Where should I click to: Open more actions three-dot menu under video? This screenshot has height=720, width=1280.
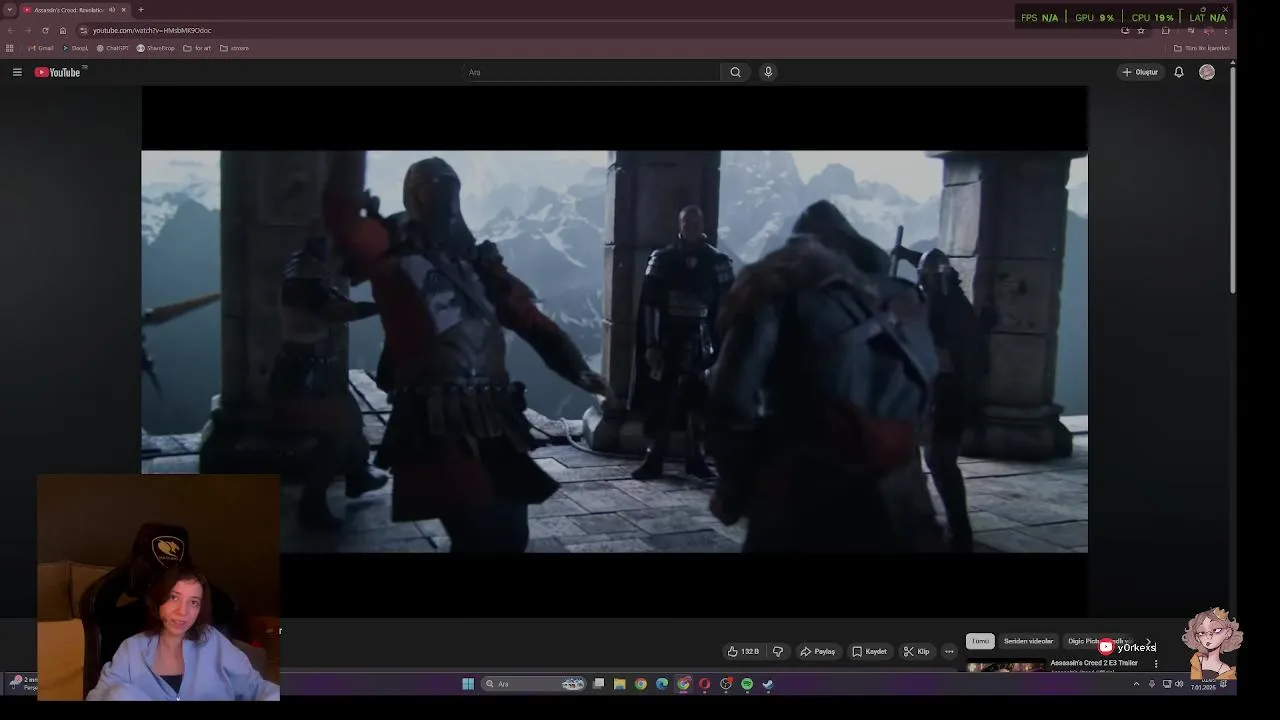coord(950,651)
